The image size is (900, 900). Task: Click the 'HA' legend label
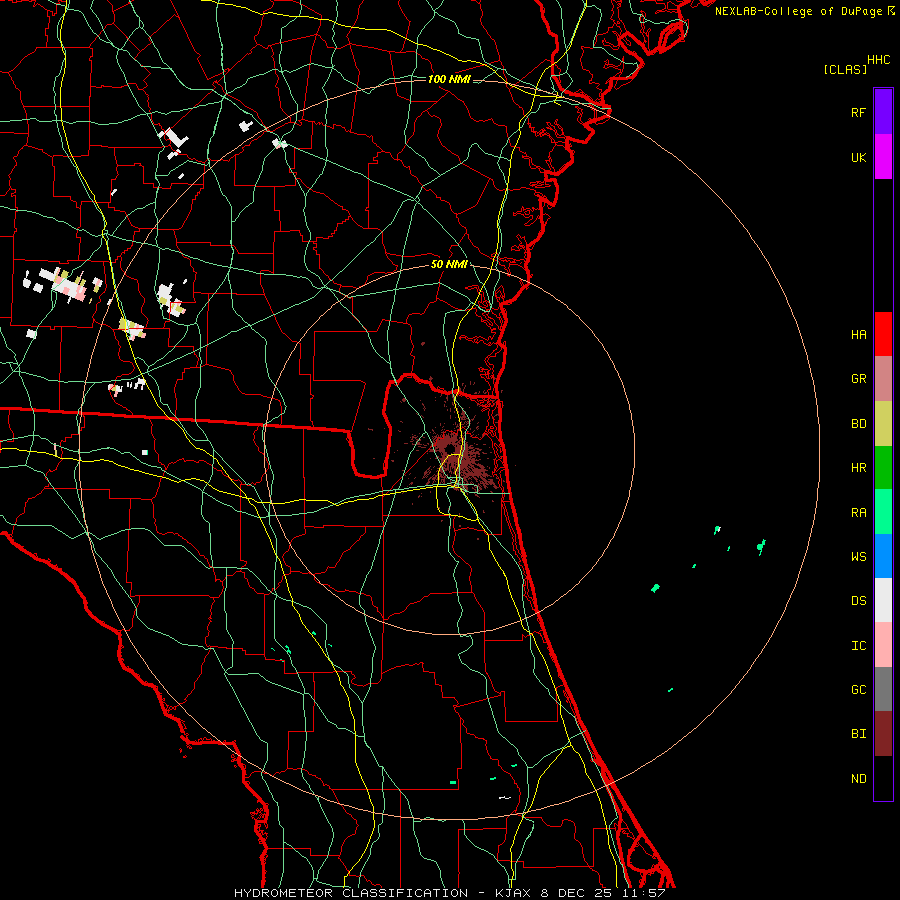click(x=858, y=335)
